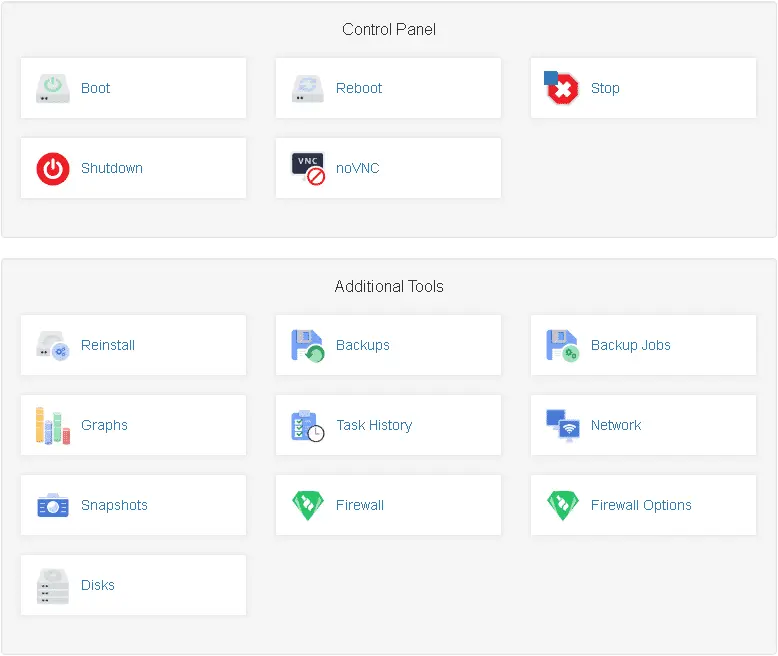Image resolution: width=778 pixels, height=656 pixels.
Task: Open the Firewall Options link
Action: 641,505
